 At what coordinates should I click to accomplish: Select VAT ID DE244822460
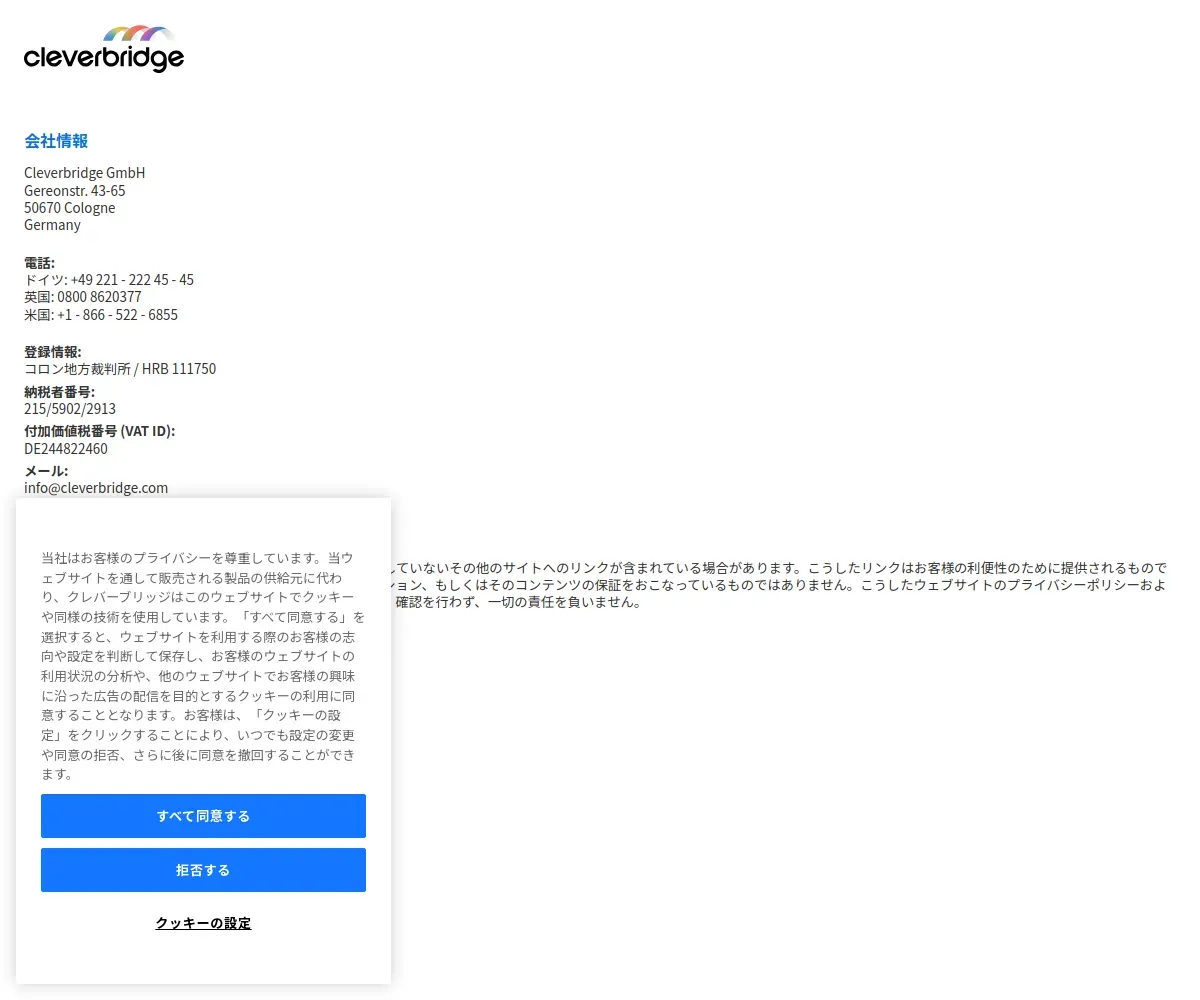(x=66, y=449)
